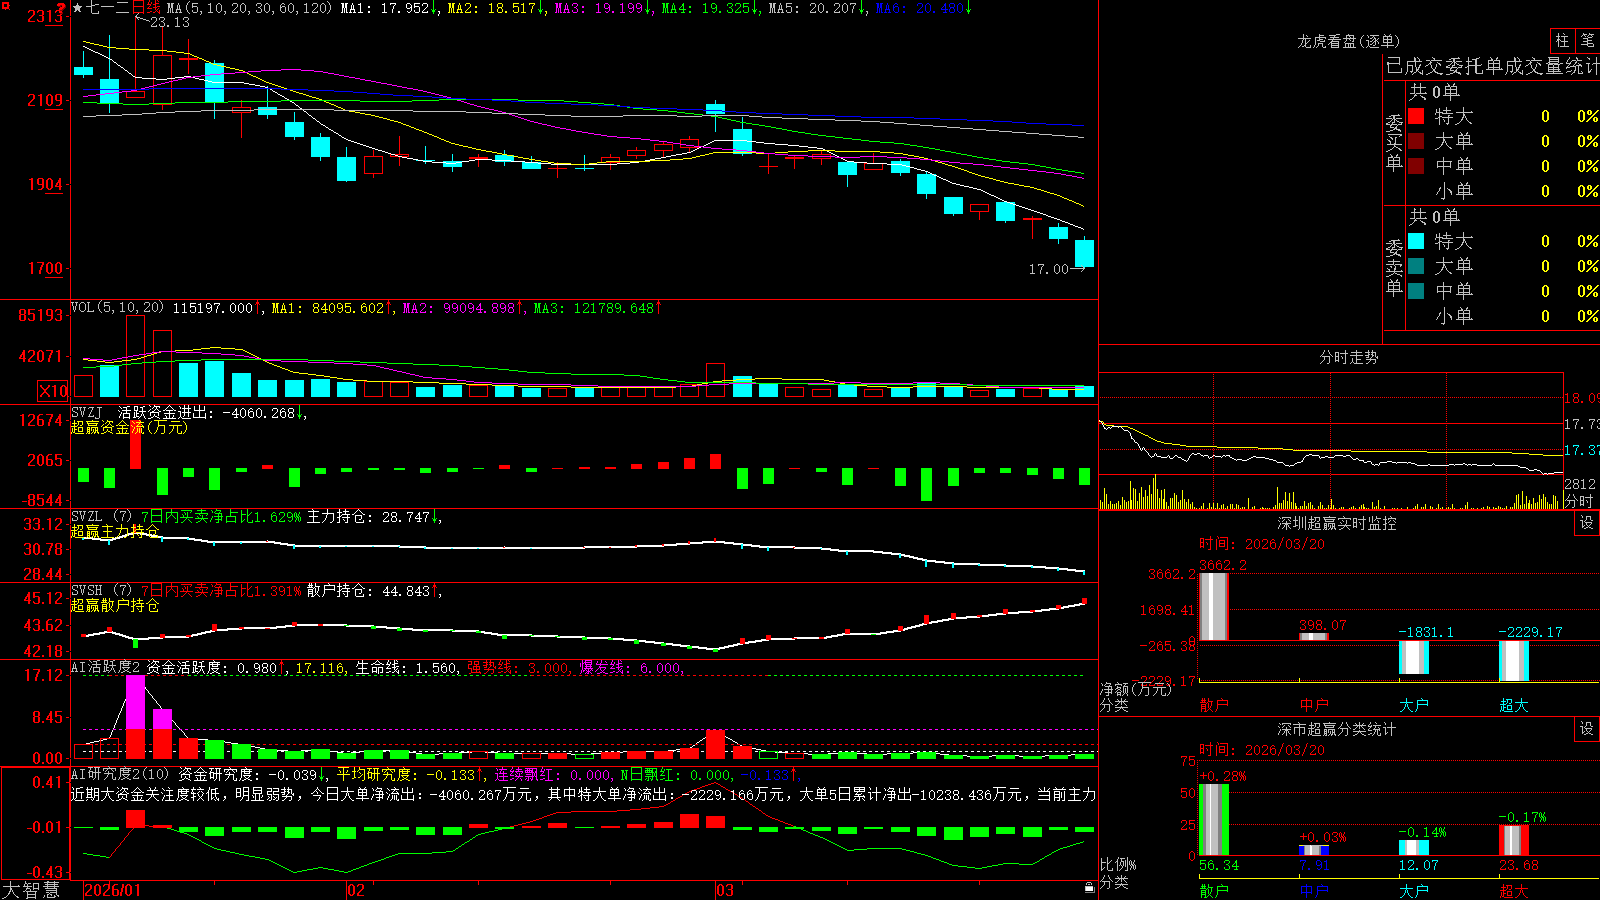Click the red 特大 buy order swatch
Image resolution: width=1600 pixels, height=900 pixels.
coord(1416,116)
